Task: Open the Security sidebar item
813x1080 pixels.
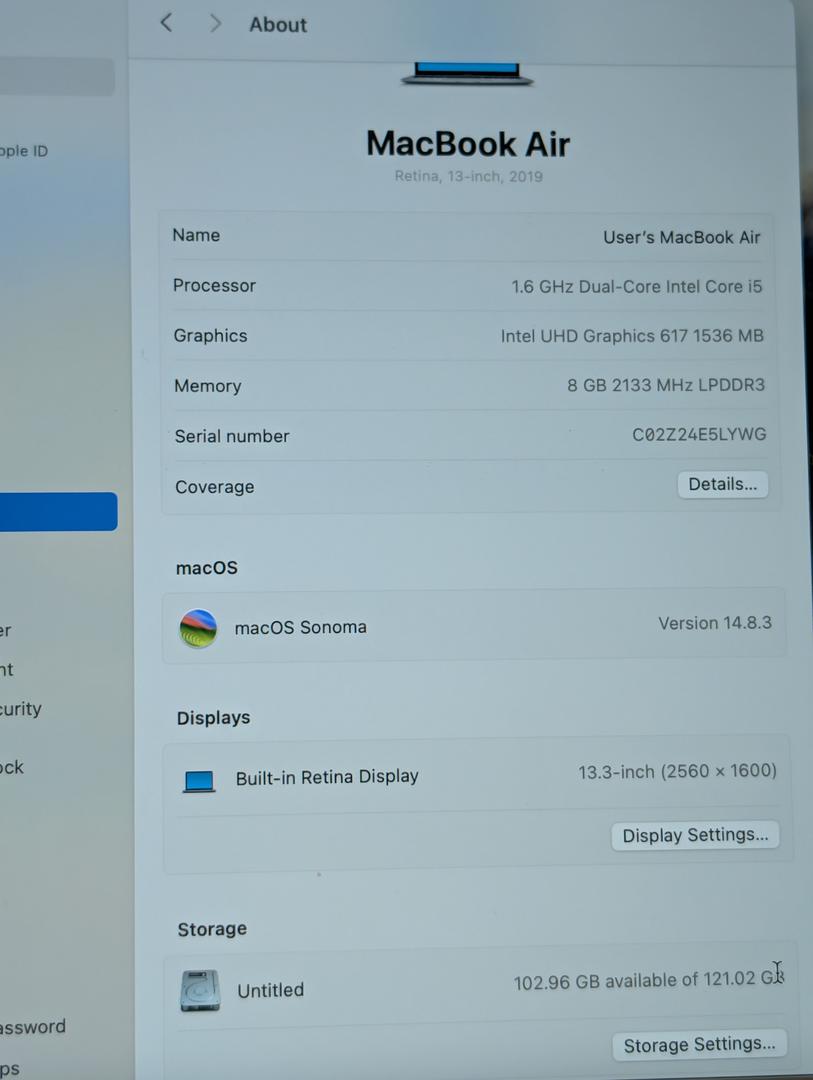Action: 21,709
